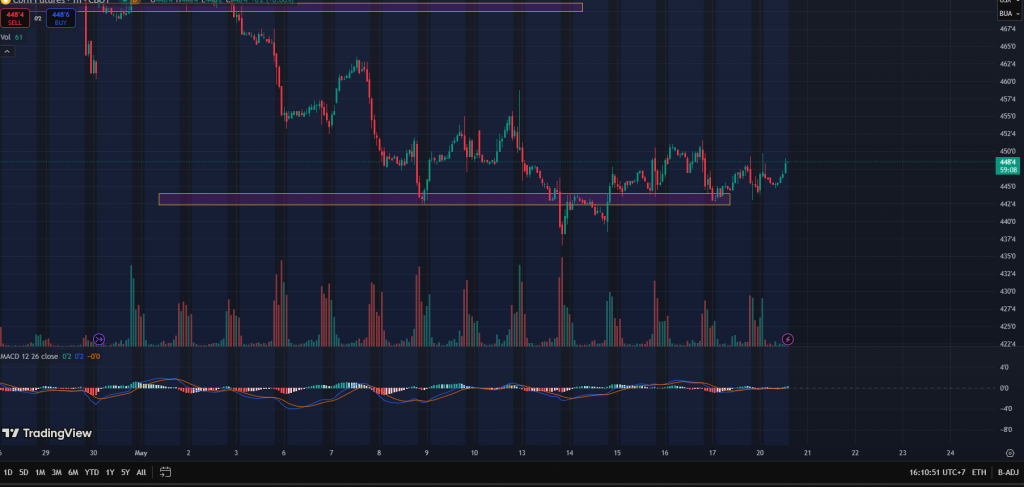1024x487 pixels.
Task: Select the 6M time range
Action: [x=74, y=472]
